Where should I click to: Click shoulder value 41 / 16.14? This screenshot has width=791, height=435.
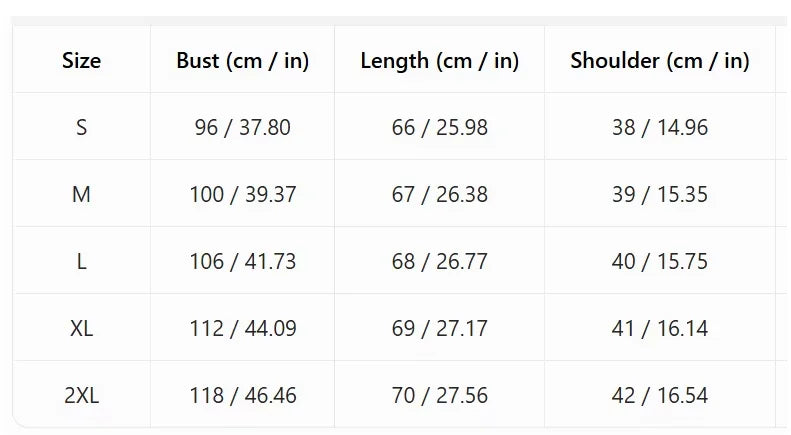tap(660, 329)
